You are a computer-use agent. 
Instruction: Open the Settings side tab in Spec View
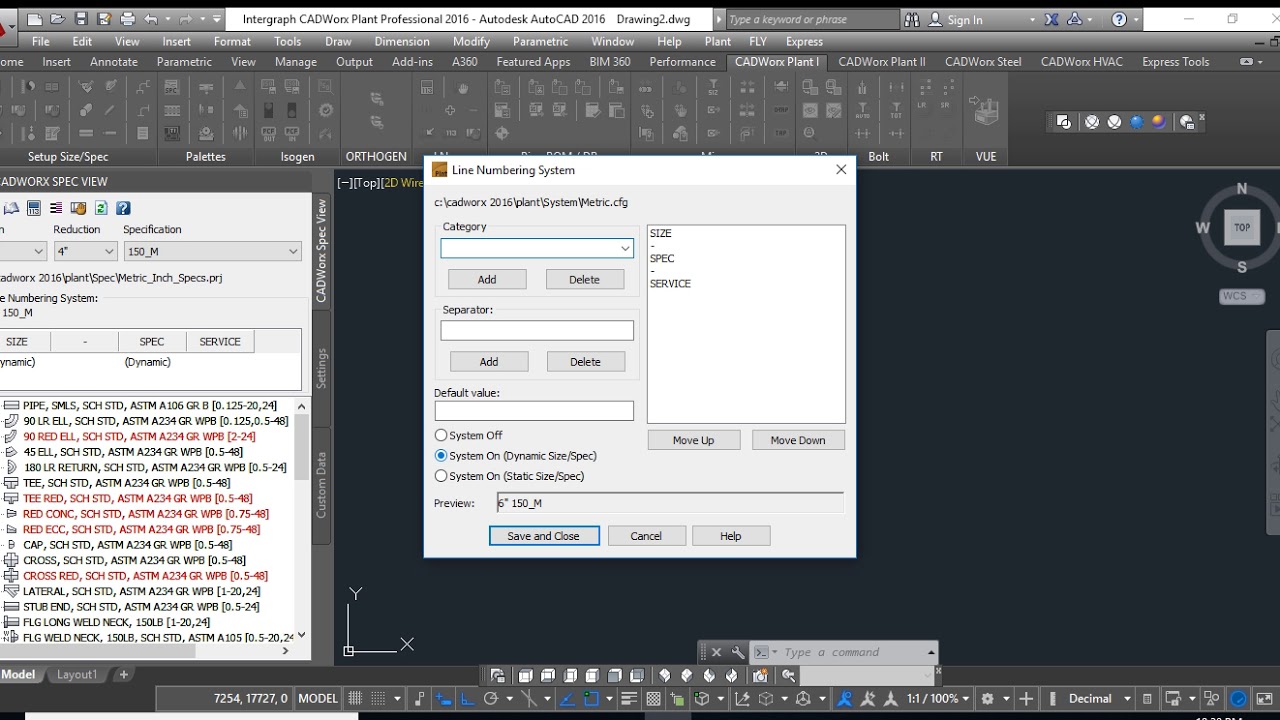322,368
